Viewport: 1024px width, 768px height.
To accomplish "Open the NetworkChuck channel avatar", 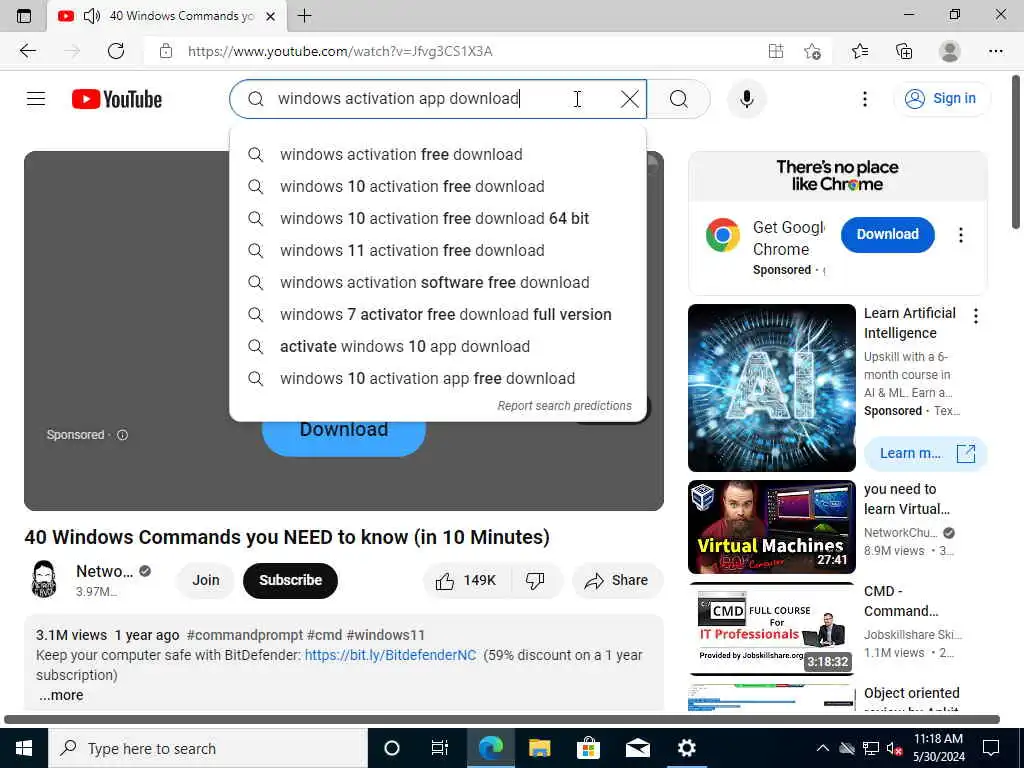I will 44,579.
